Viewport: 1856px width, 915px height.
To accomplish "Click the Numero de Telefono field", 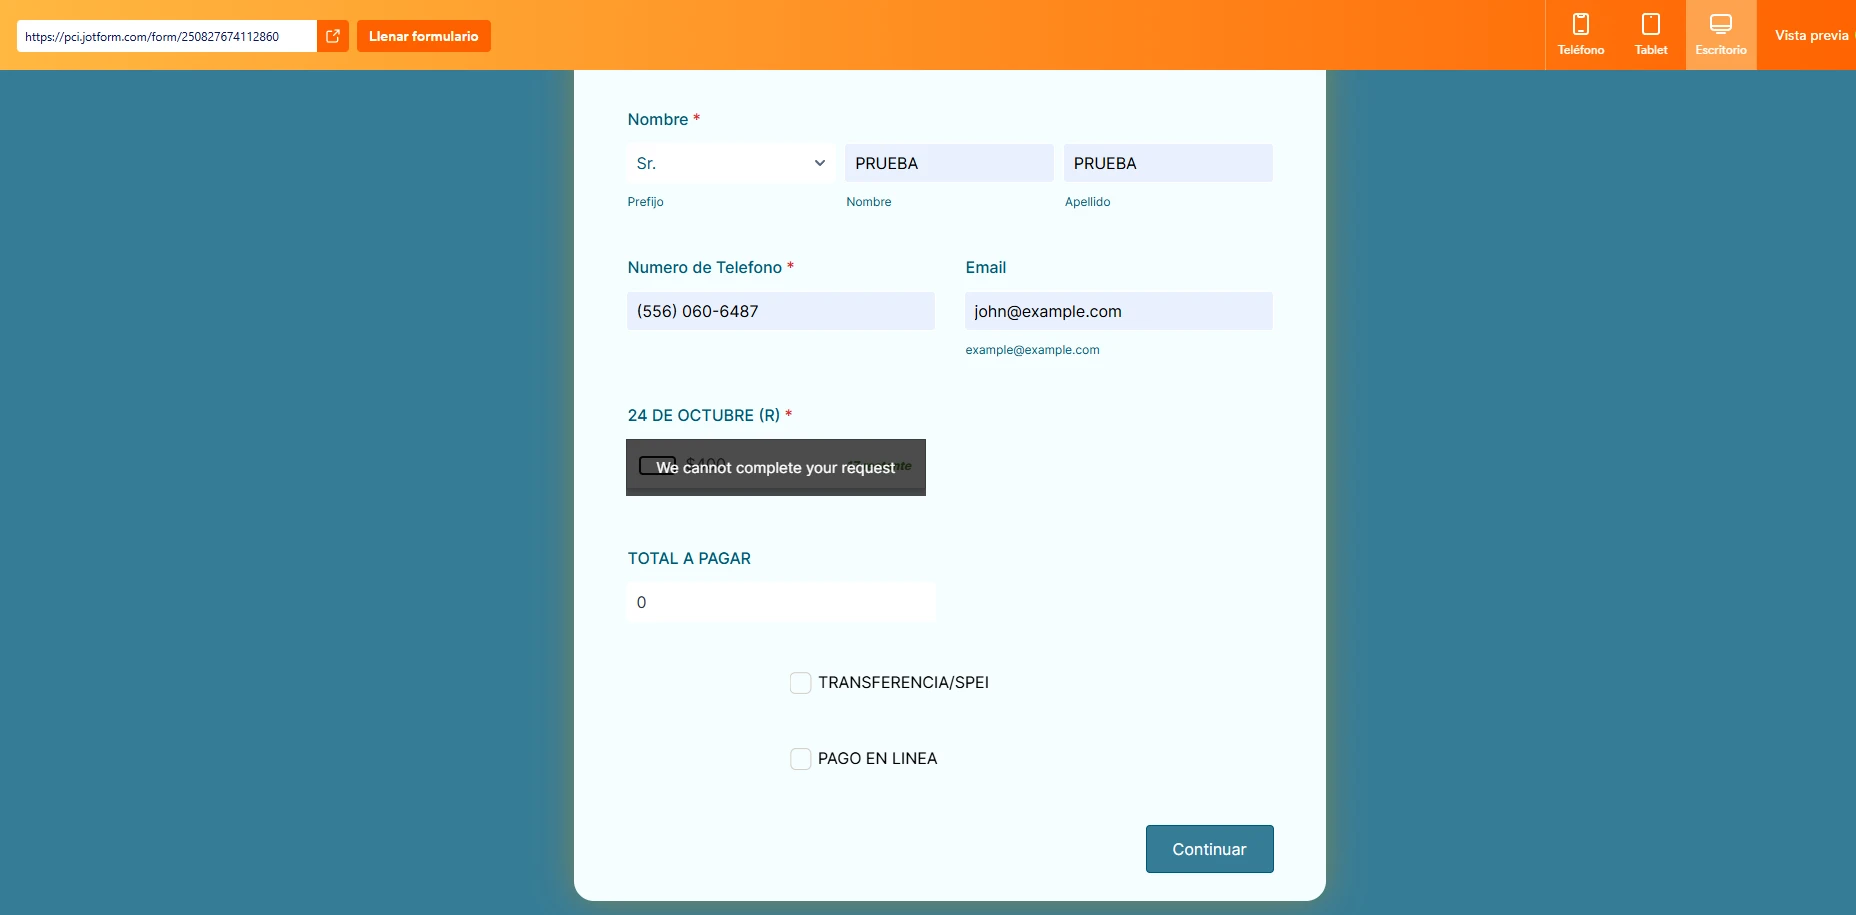I will pyautogui.click(x=781, y=311).
